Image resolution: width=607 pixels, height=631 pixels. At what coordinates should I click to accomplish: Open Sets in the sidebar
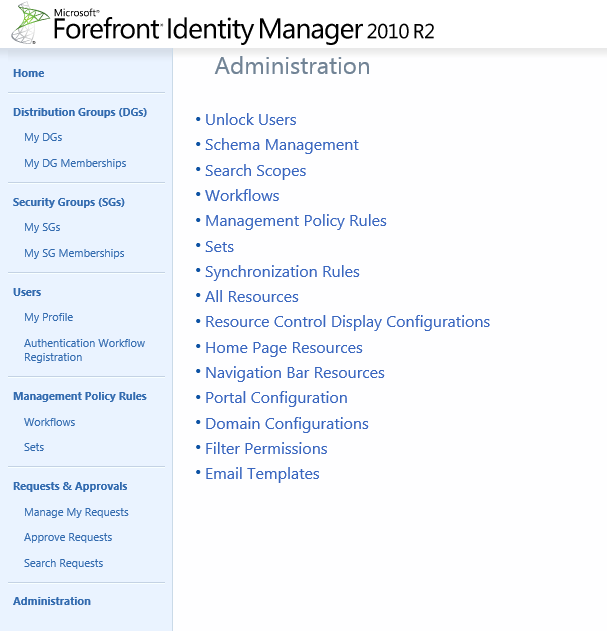point(34,447)
